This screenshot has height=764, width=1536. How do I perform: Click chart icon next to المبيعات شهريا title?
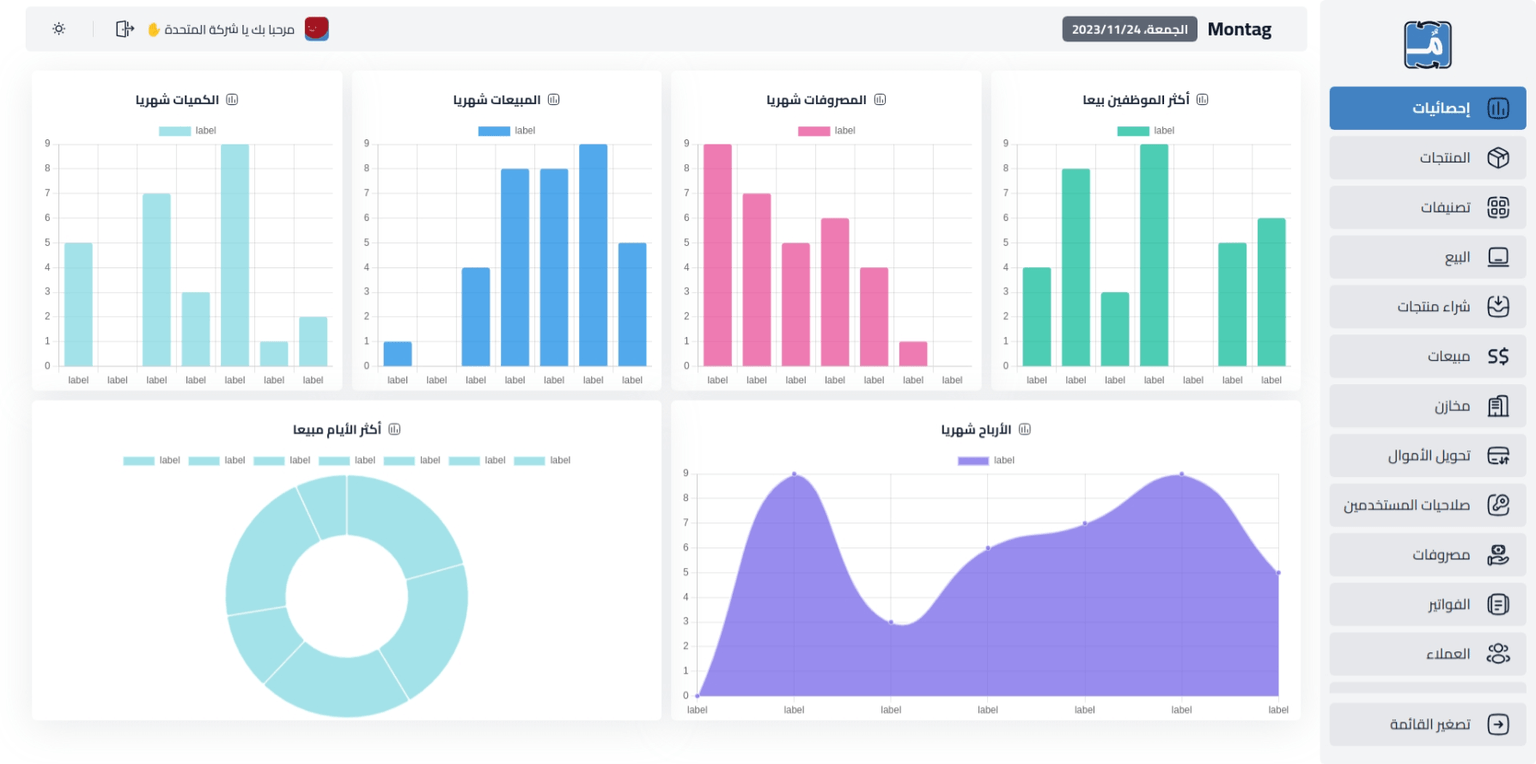pos(554,100)
